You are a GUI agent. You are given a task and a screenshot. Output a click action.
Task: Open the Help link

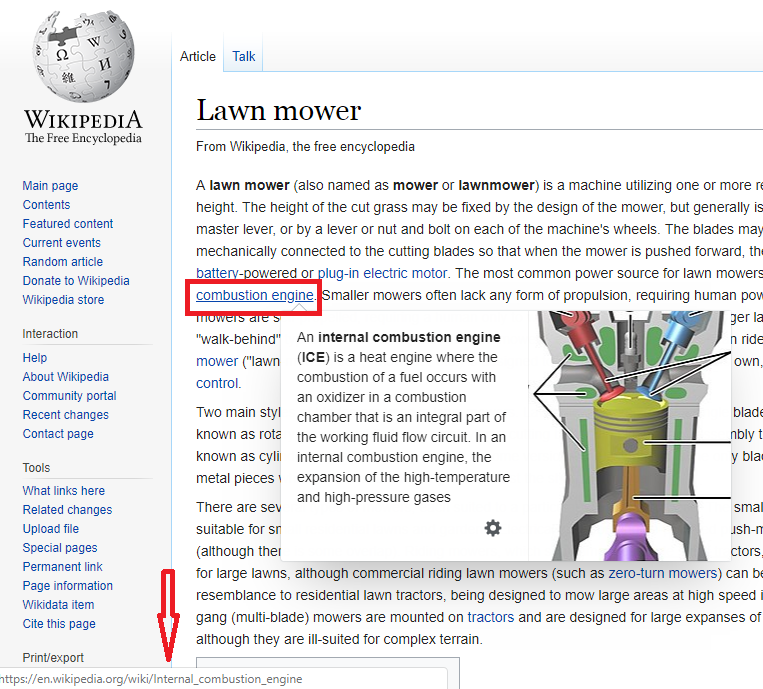pyautogui.click(x=35, y=358)
